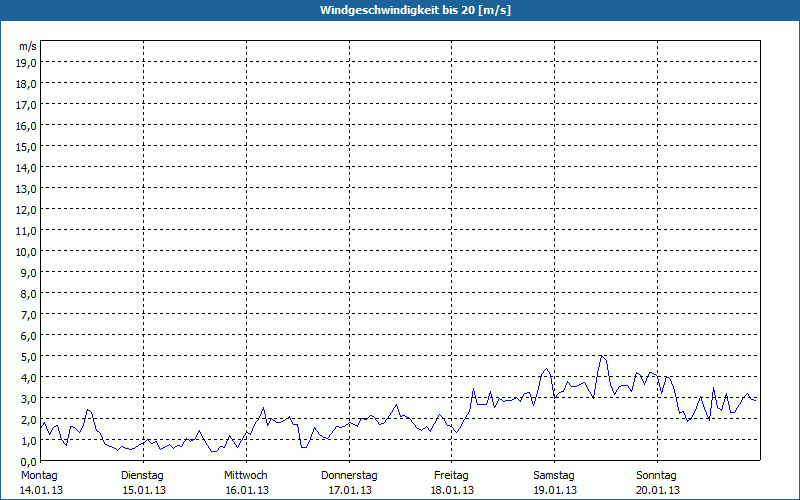Click the date label 20.01.13
The image size is (800, 500).
pyautogui.click(x=658, y=490)
